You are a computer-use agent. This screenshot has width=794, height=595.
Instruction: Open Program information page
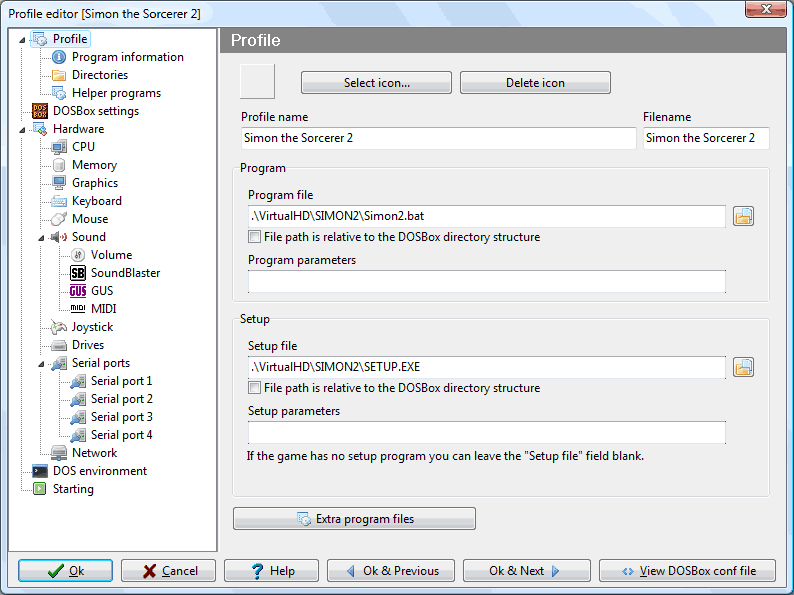pyautogui.click(x=128, y=57)
